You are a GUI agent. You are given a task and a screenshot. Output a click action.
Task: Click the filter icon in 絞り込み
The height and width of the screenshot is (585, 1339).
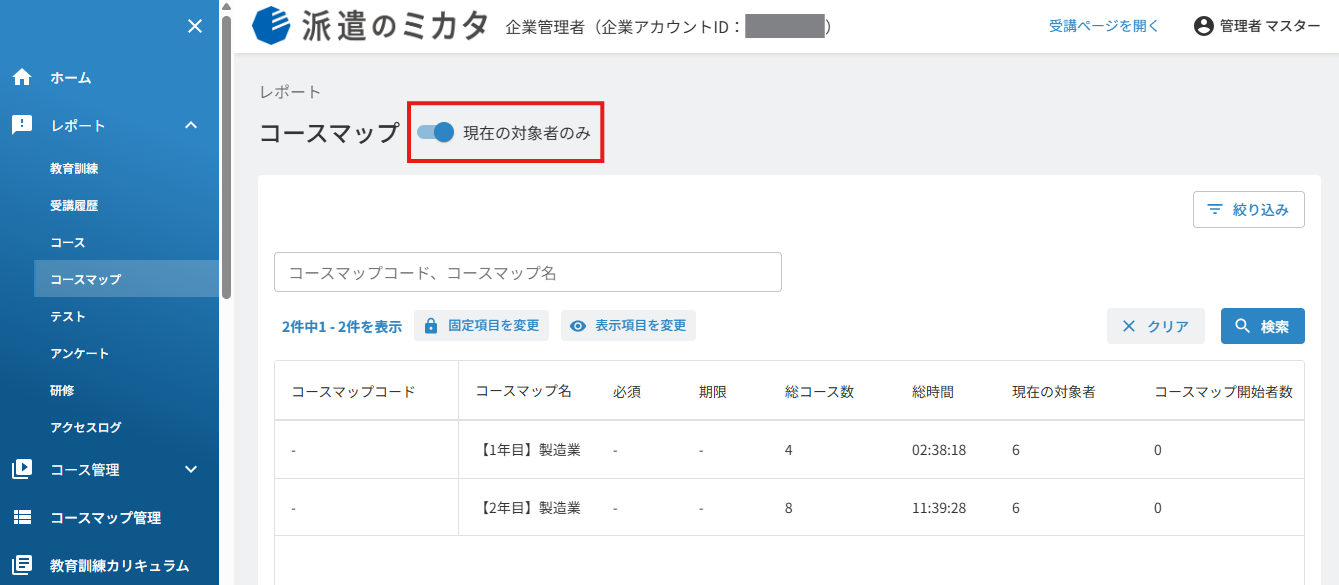click(1215, 210)
